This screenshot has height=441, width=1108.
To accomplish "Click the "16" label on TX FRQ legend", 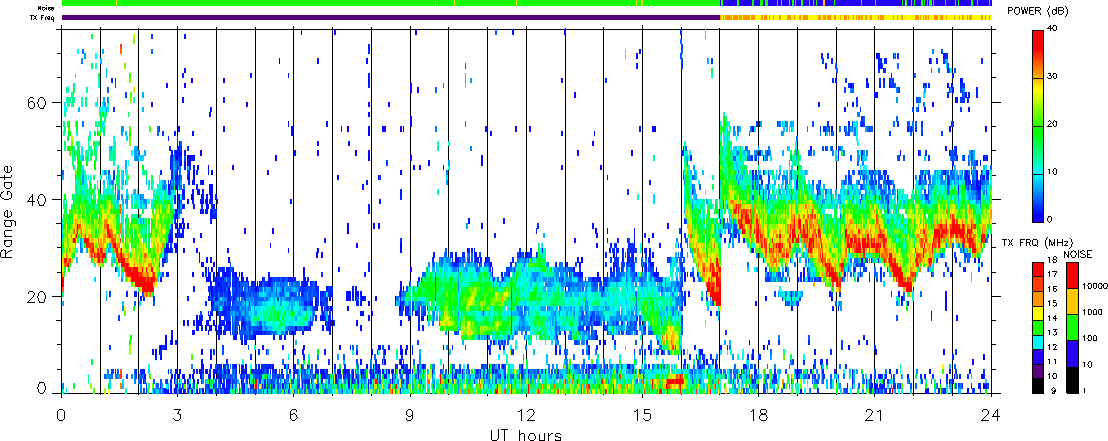I will tap(1052, 288).
